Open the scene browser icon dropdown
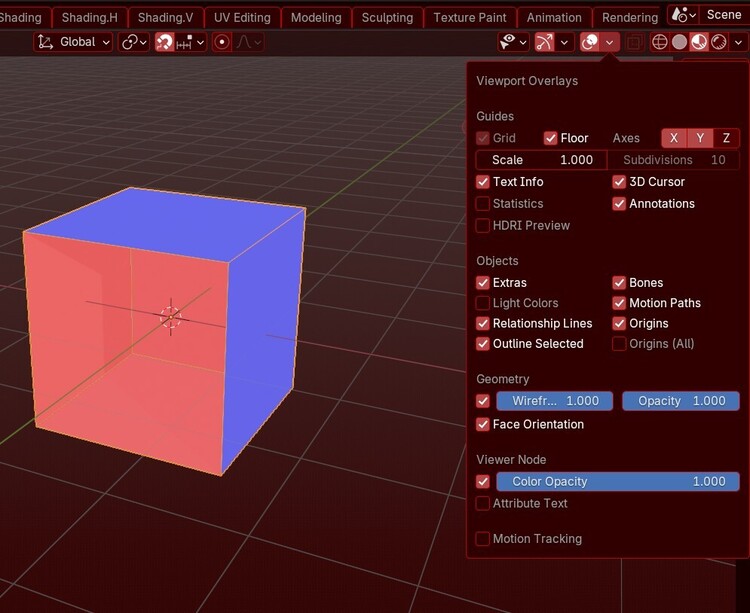The height and width of the screenshot is (613, 750). click(684, 15)
